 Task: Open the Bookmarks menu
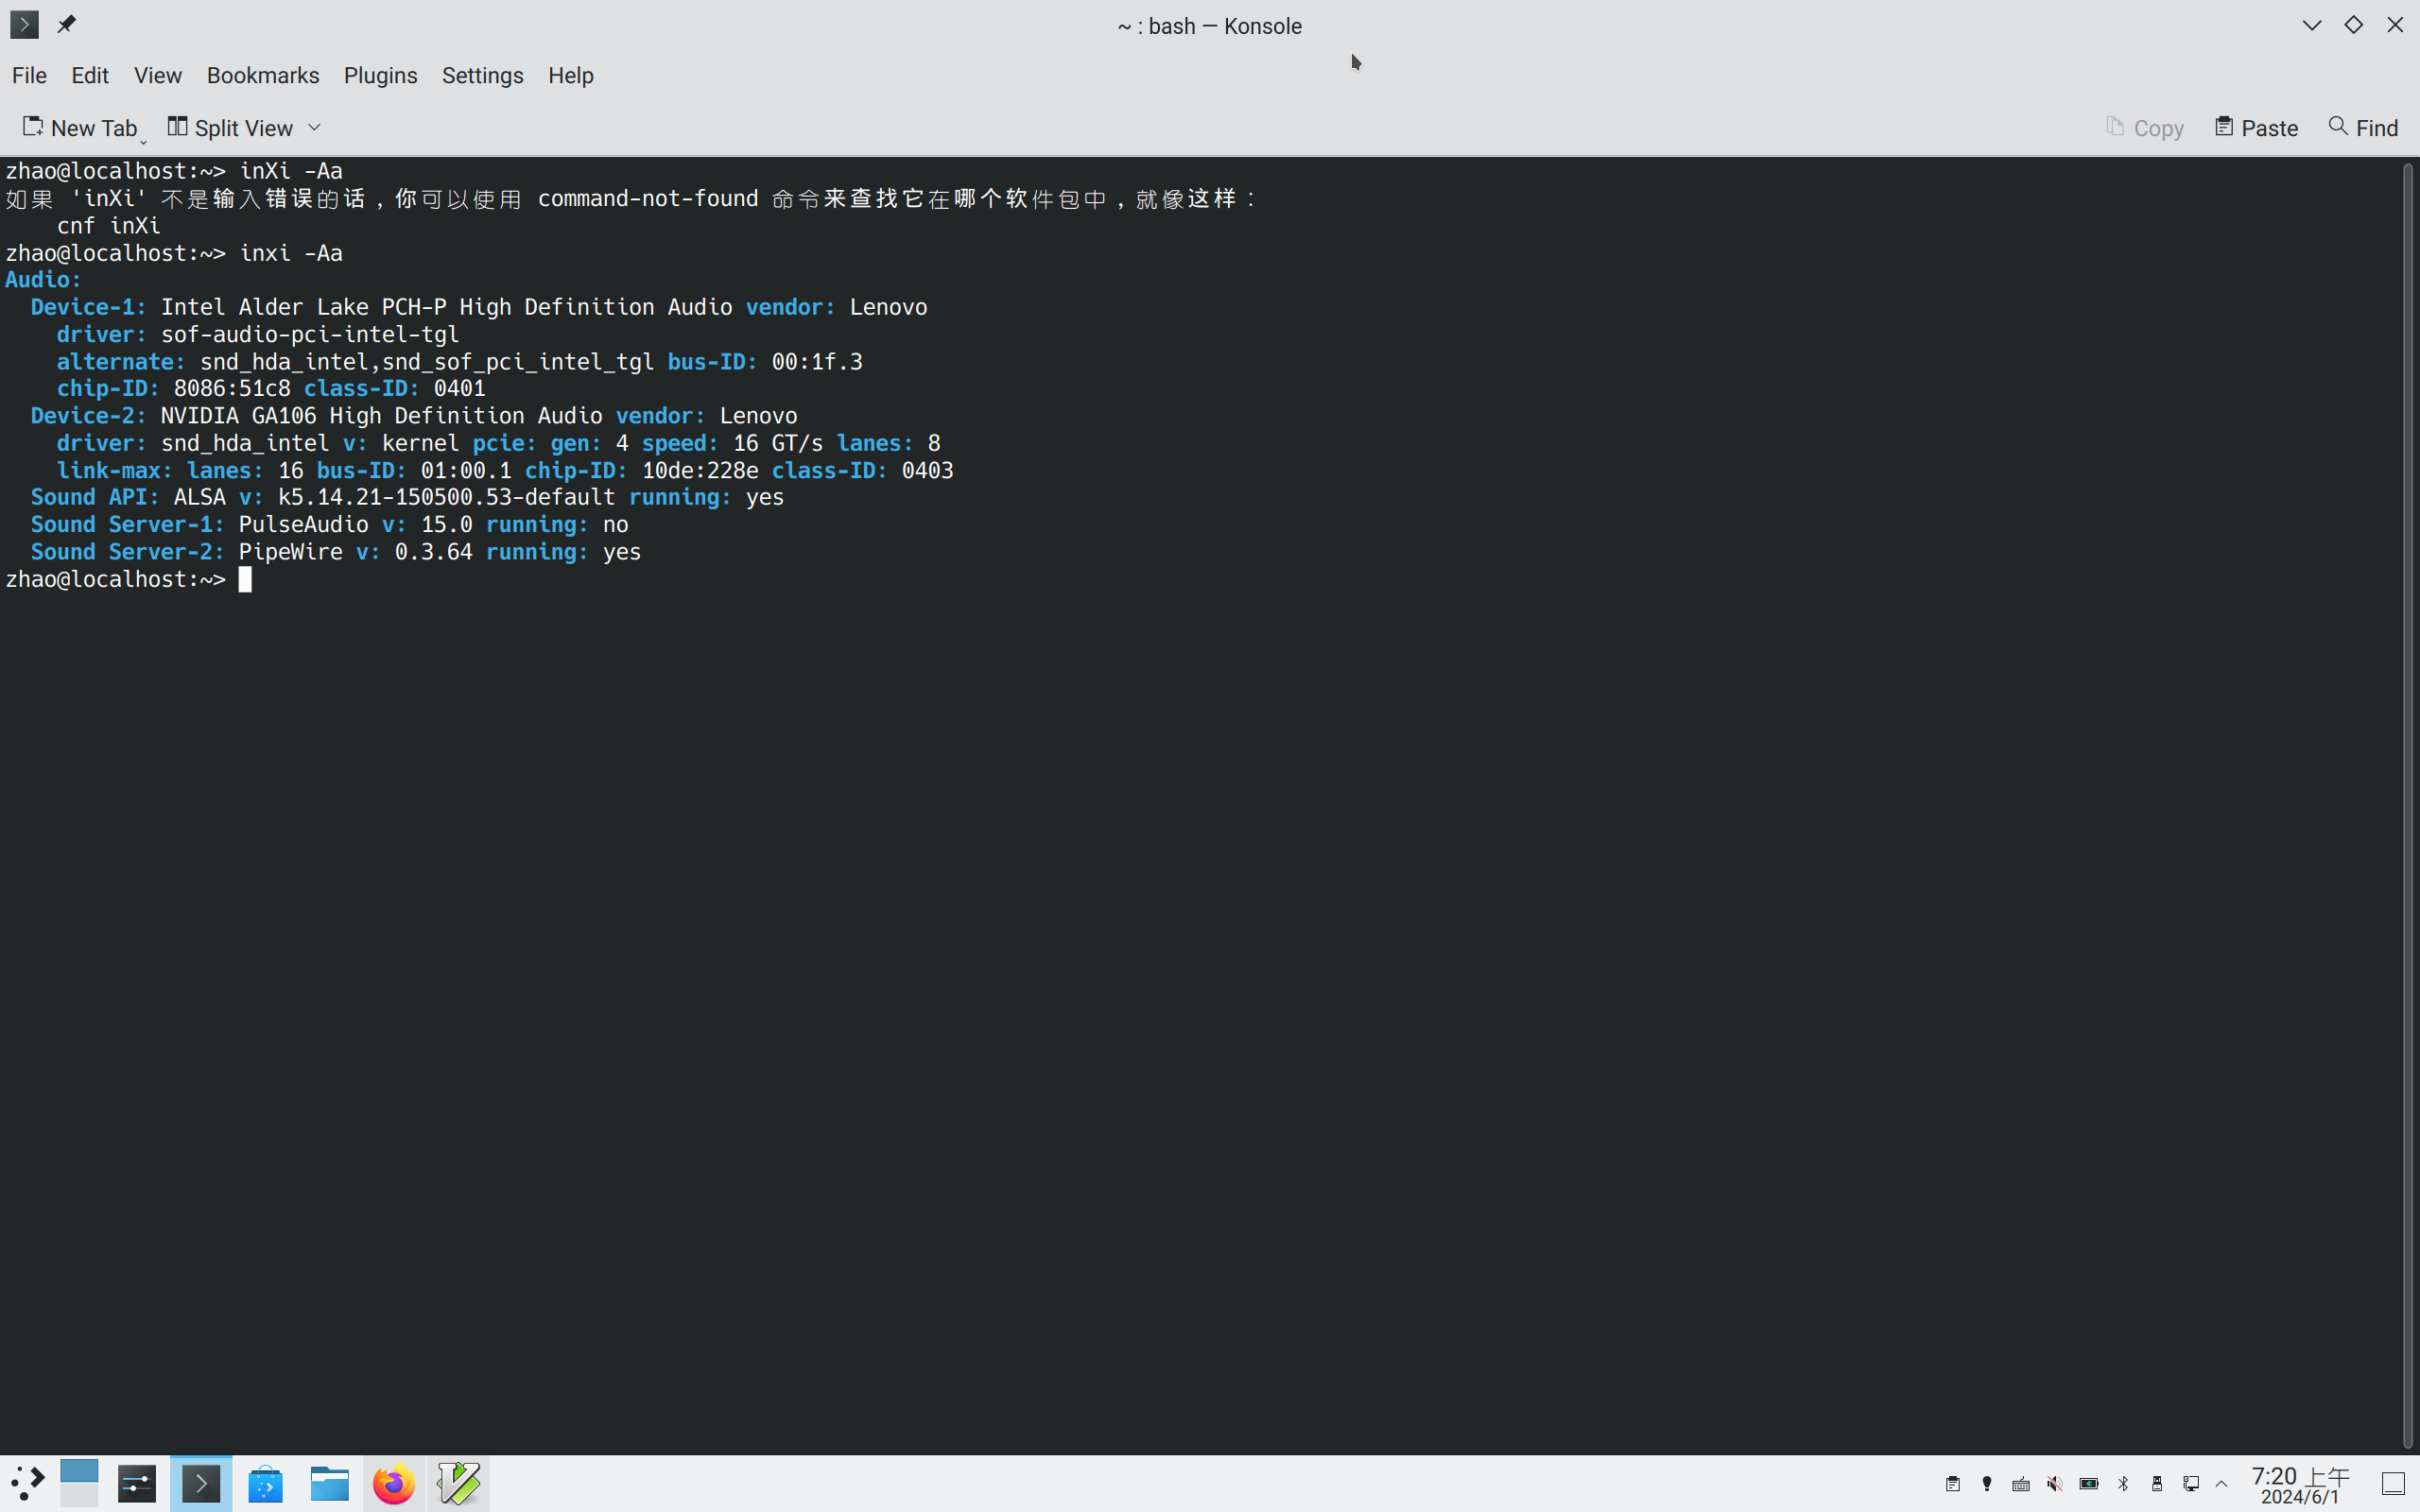[262, 75]
